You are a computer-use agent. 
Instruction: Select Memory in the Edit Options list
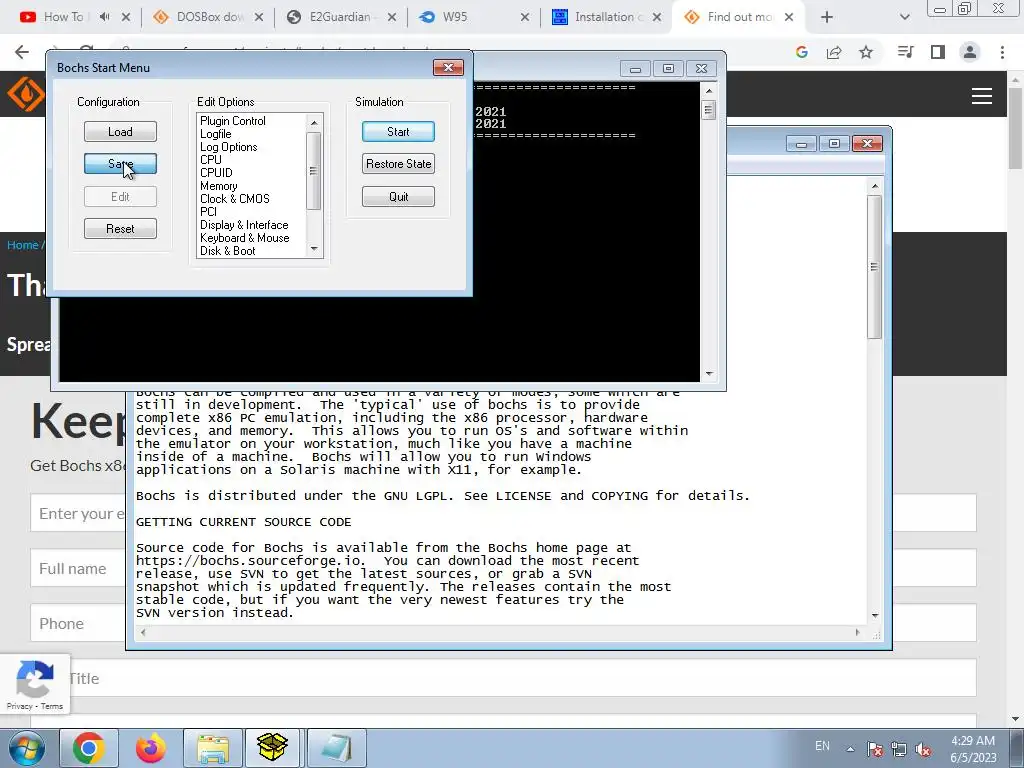coord(219,185)
